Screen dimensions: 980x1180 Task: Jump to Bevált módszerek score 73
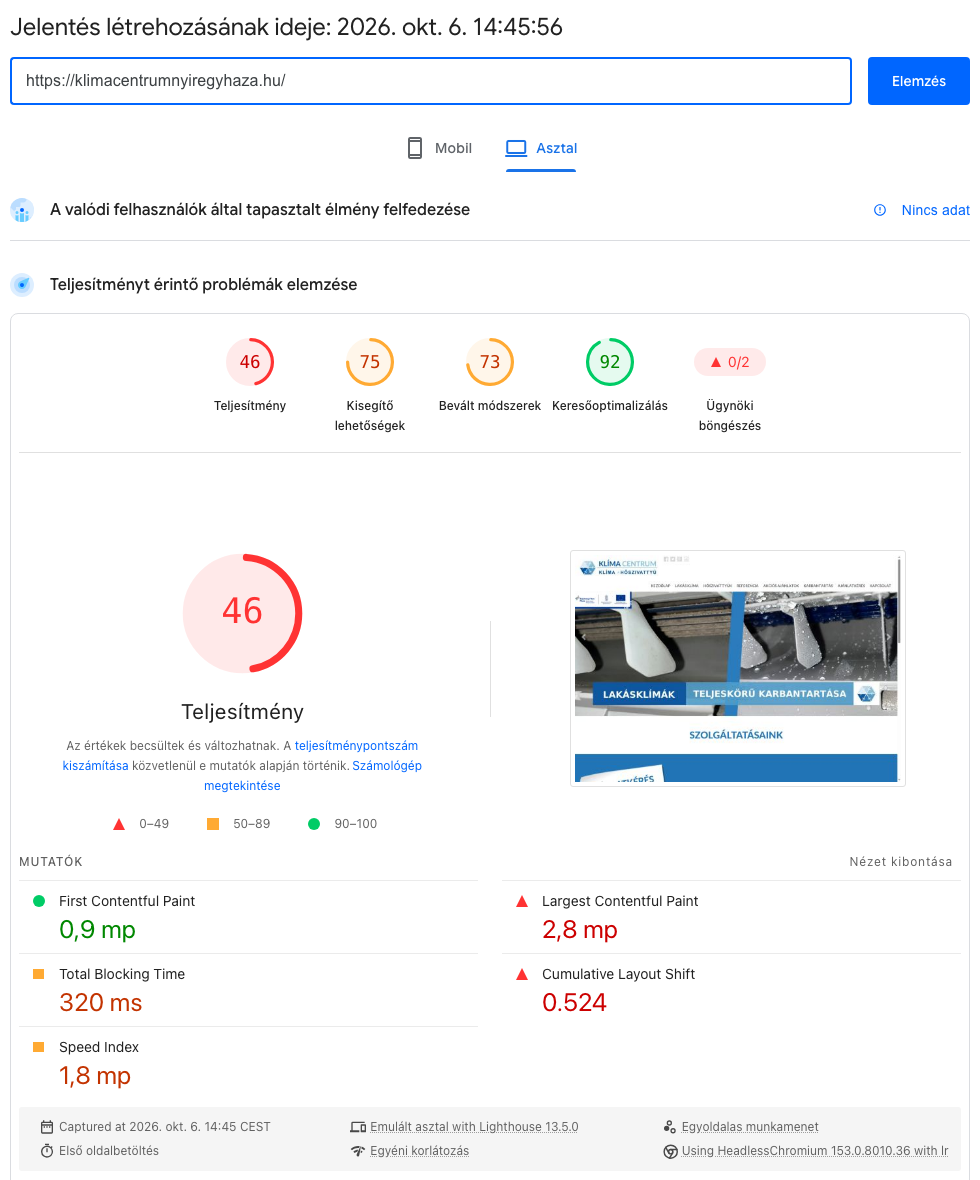(490, 362)
